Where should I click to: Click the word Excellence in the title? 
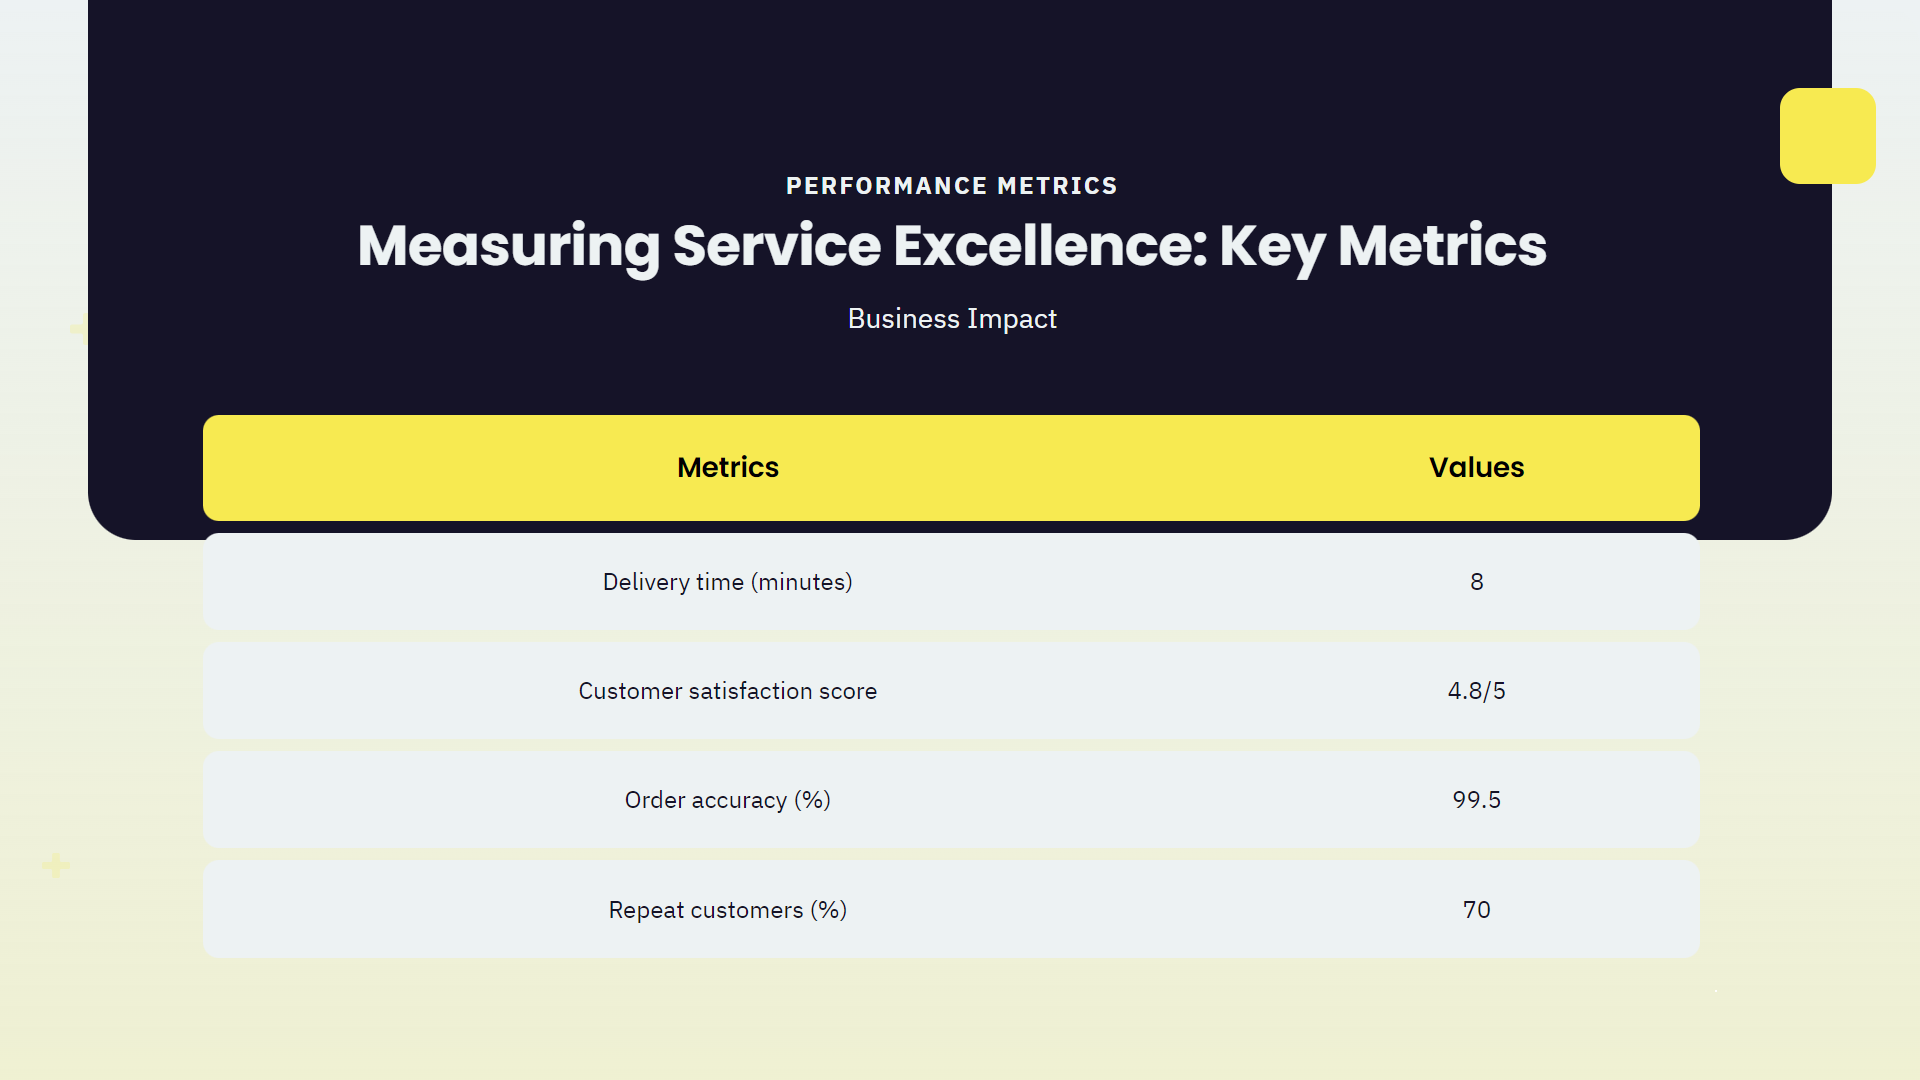pos(1049,246)
